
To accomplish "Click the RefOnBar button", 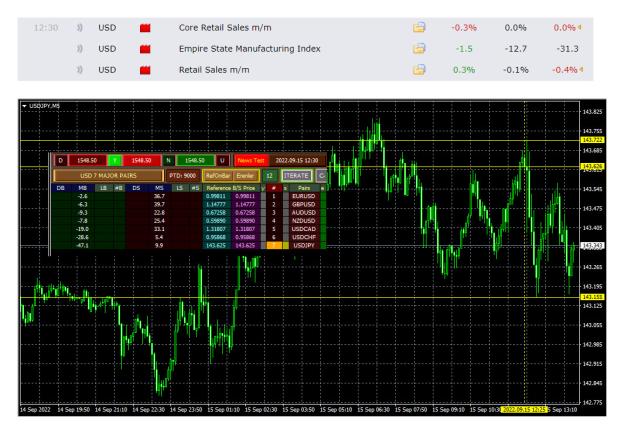I will coord(218,175).
